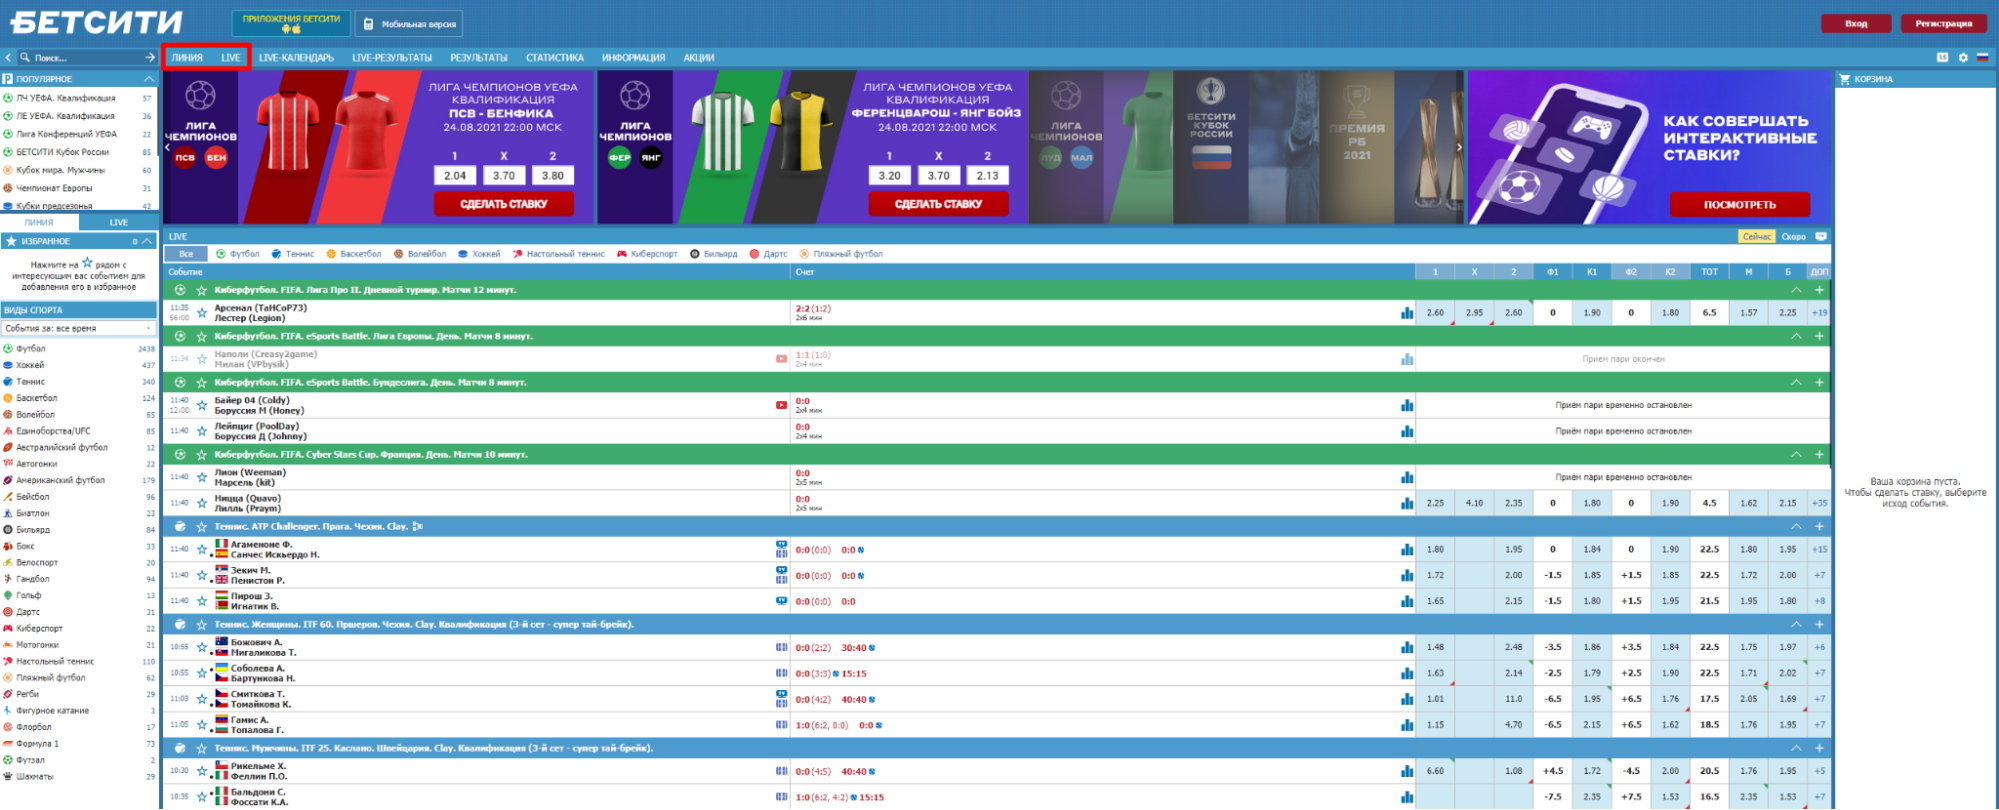This screenshot has width=1999, height=810.
Task: Star the ATP Challenger Прага league header
Action: click(x=202, y=526)
